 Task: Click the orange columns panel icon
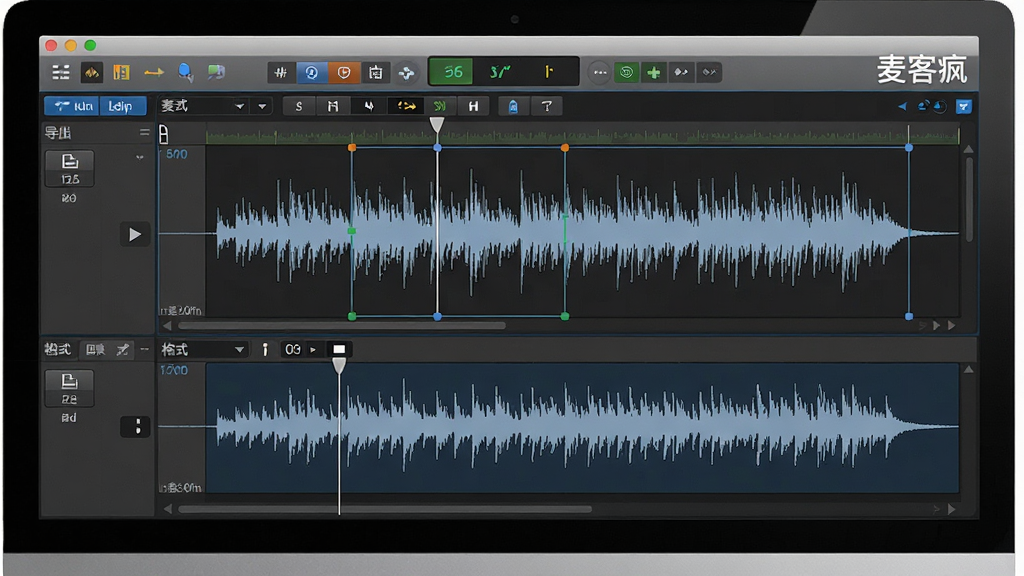(121, 72)
